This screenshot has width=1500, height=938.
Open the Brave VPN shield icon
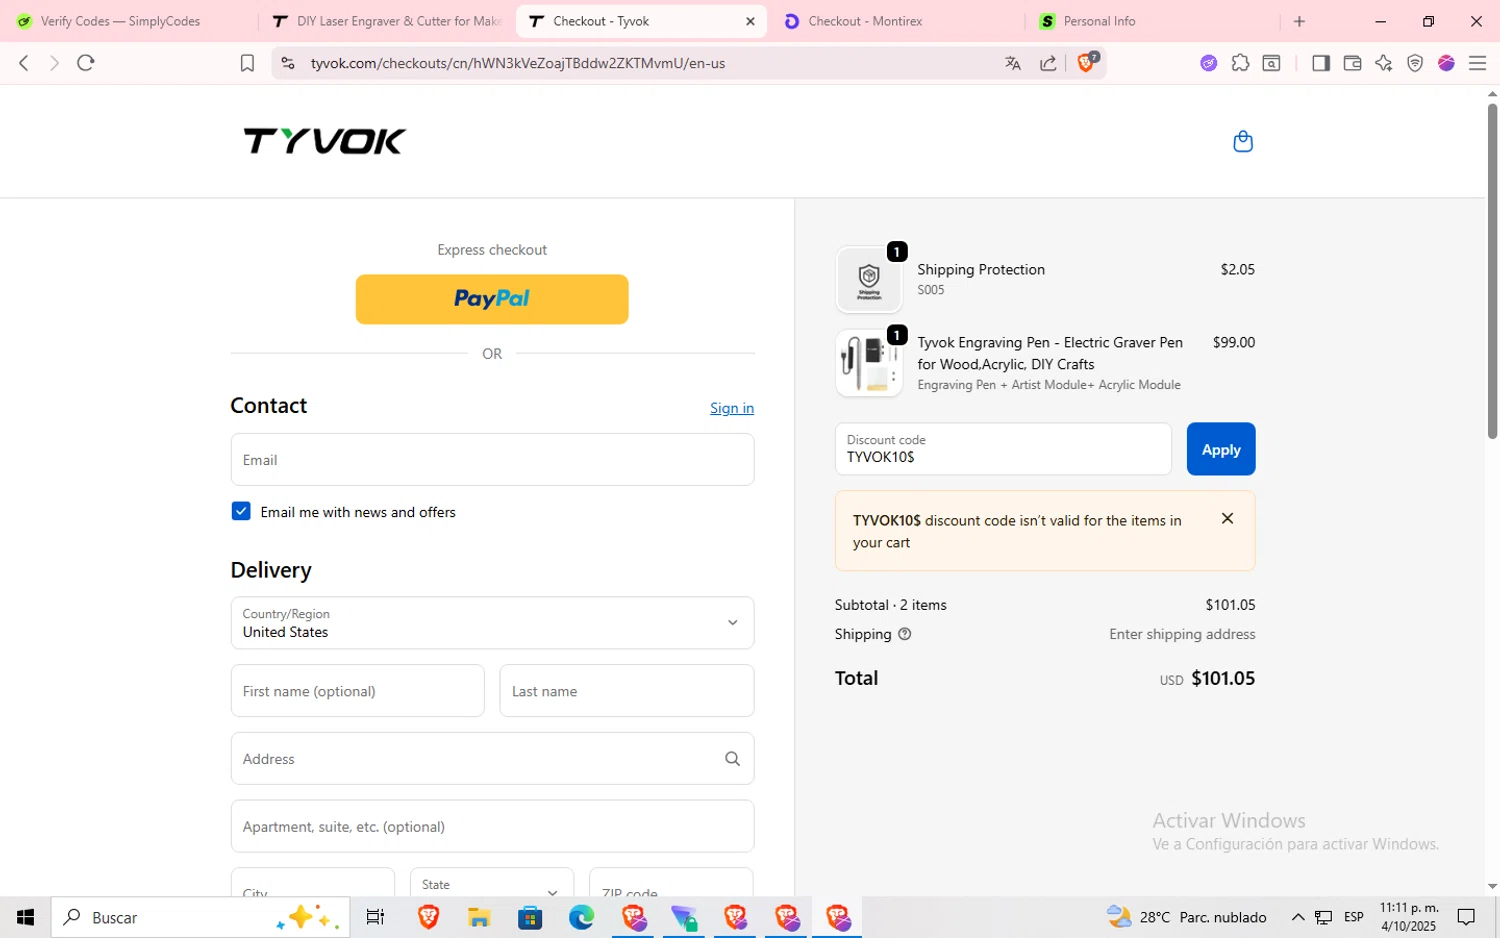tap(1415, 63)
